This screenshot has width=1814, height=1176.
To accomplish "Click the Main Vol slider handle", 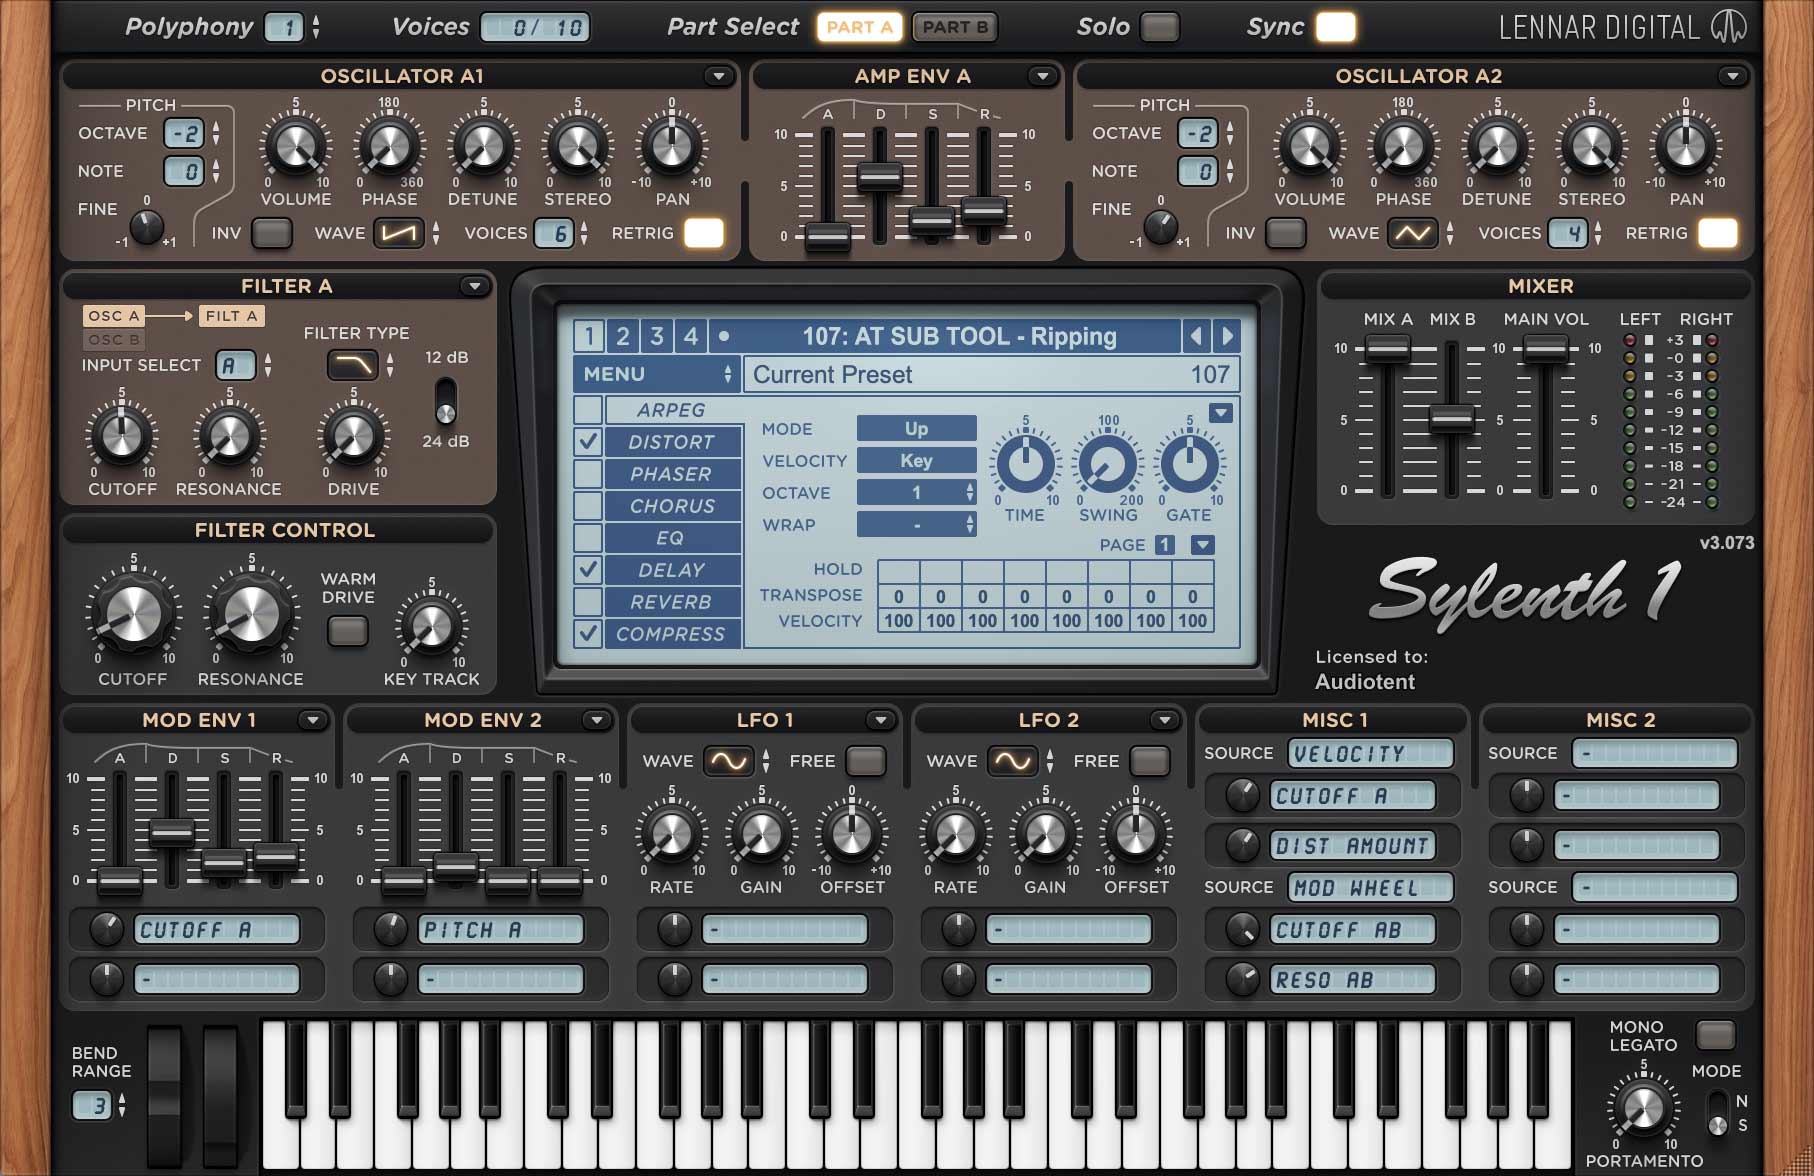I will click(1545, 349).
